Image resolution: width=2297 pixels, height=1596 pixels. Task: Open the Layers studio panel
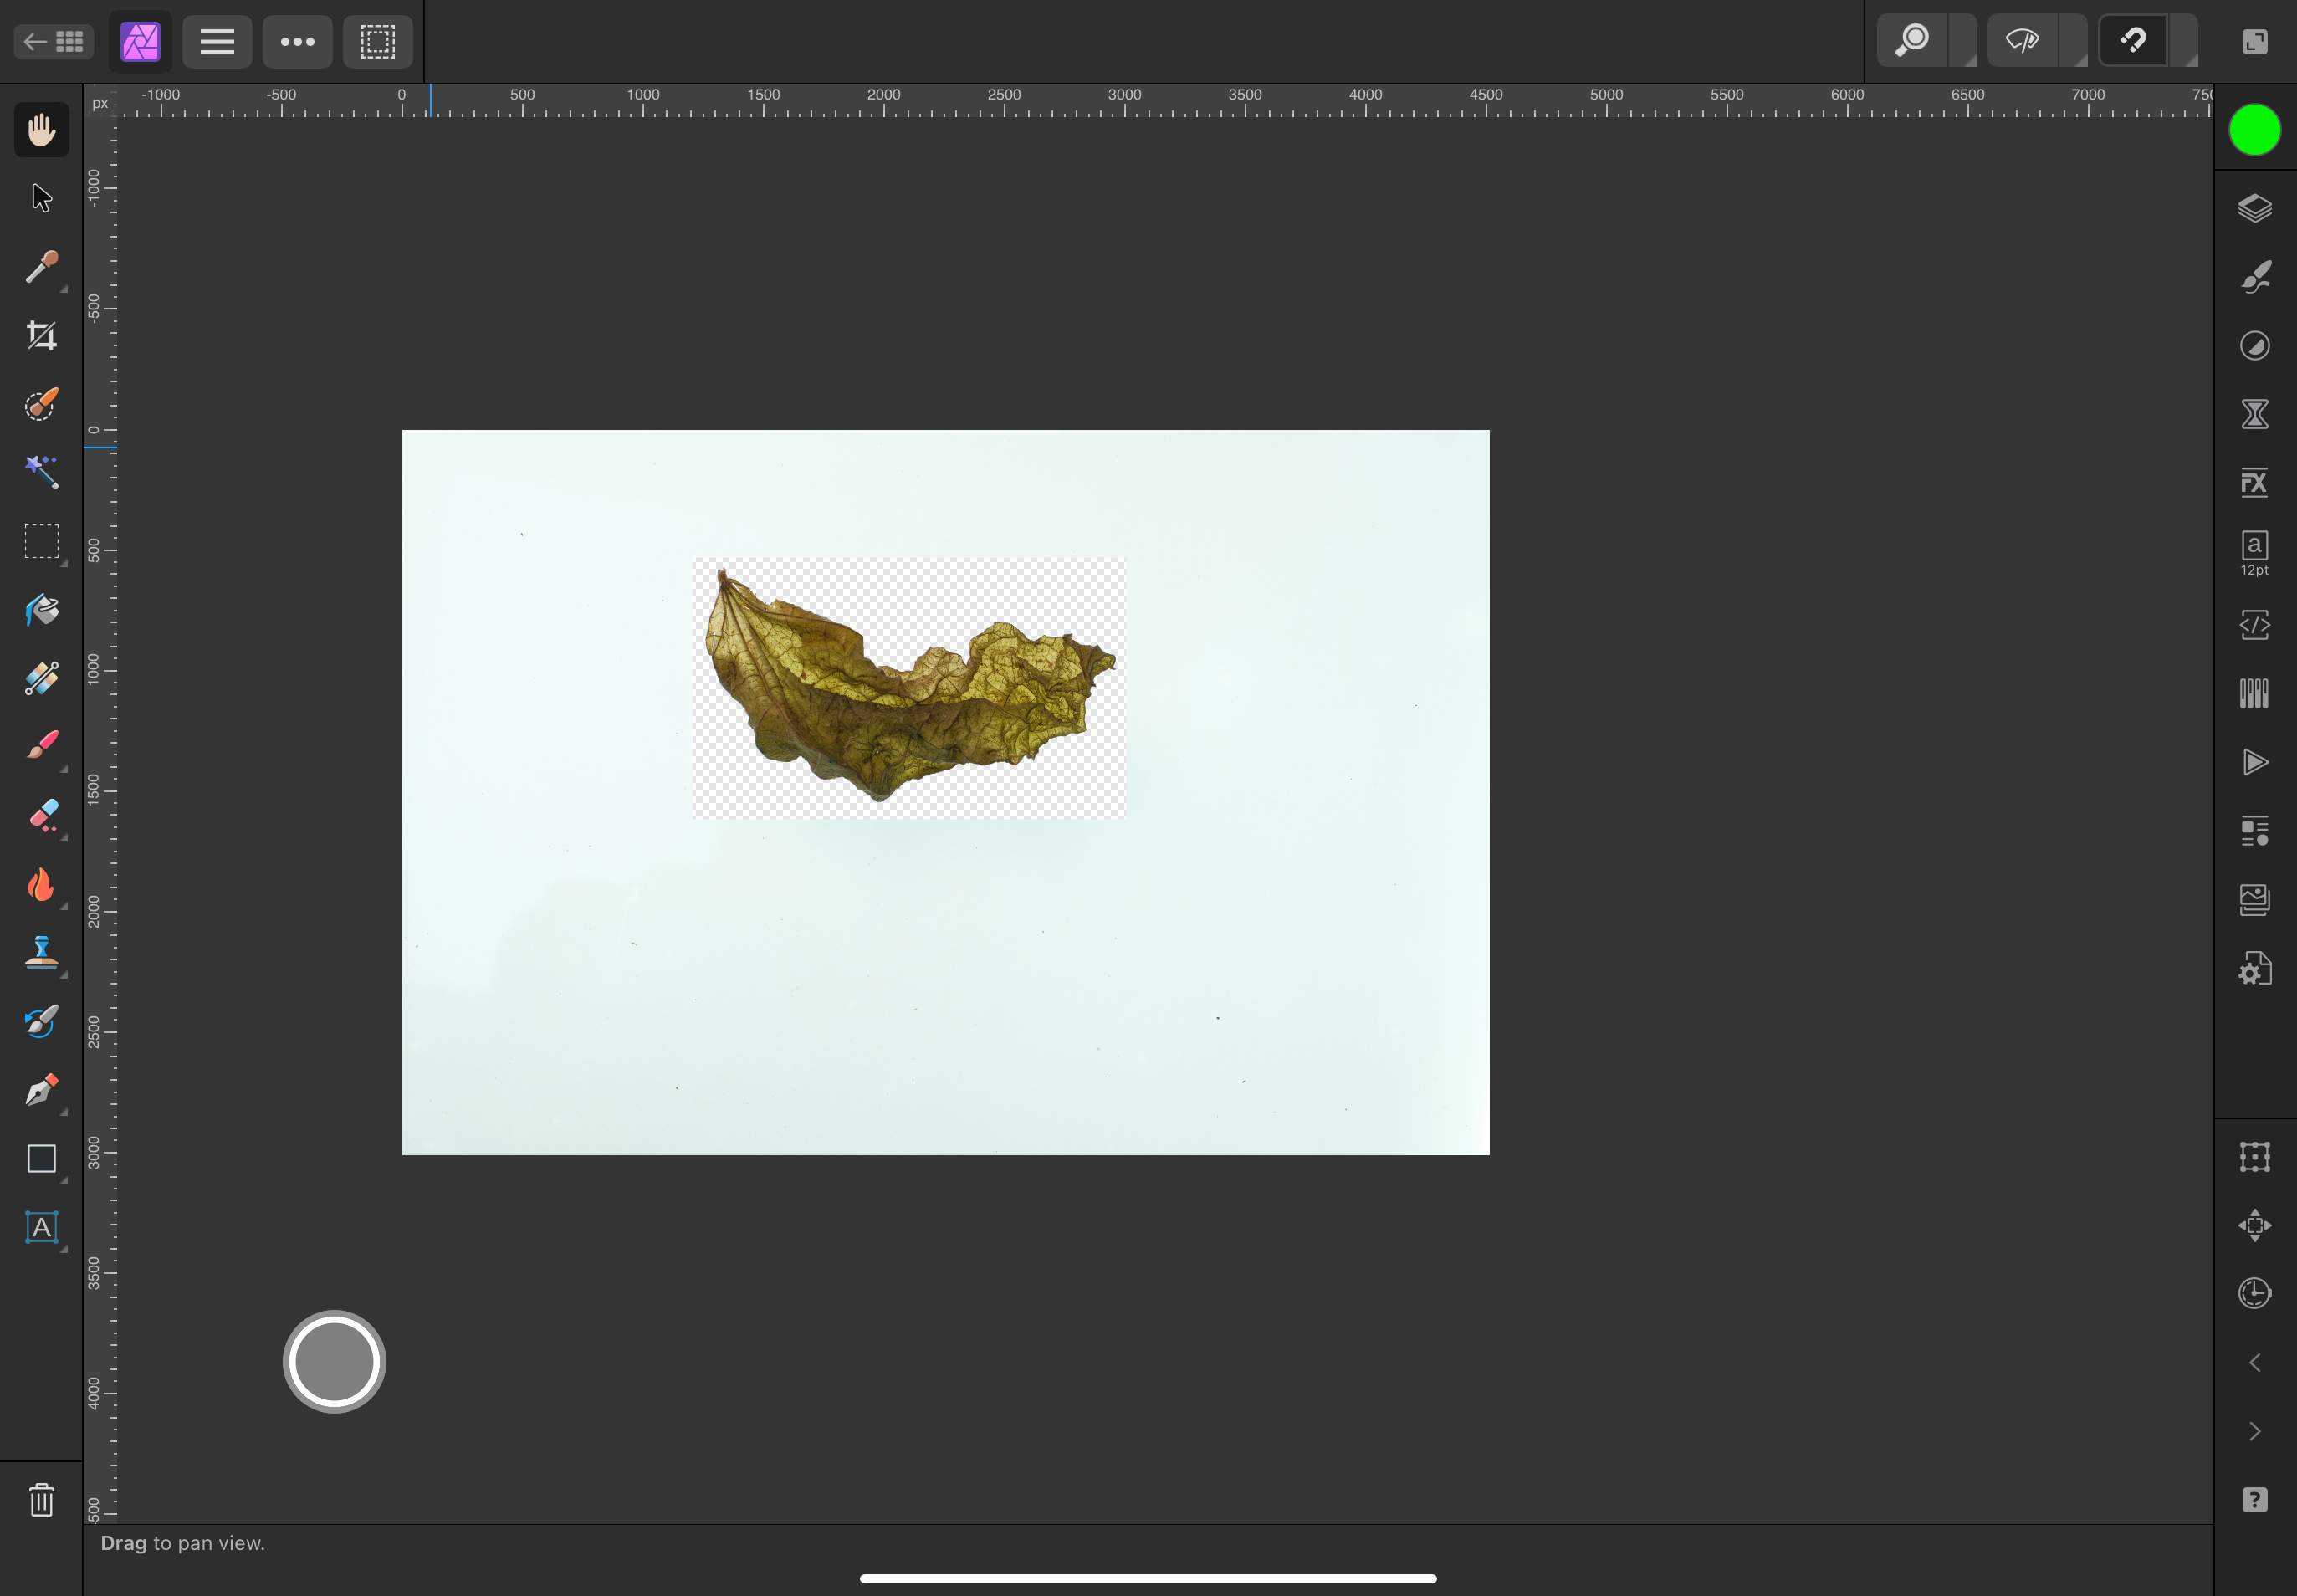click(2254, 209)
